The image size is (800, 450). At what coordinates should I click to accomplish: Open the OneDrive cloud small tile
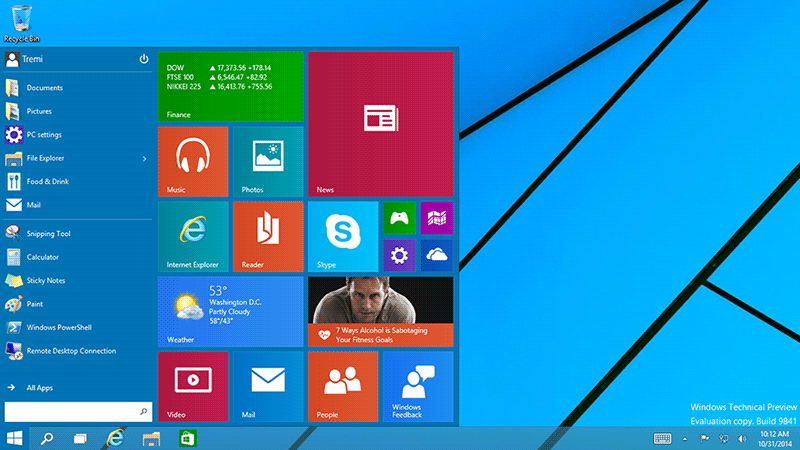[x=437, y=255]
